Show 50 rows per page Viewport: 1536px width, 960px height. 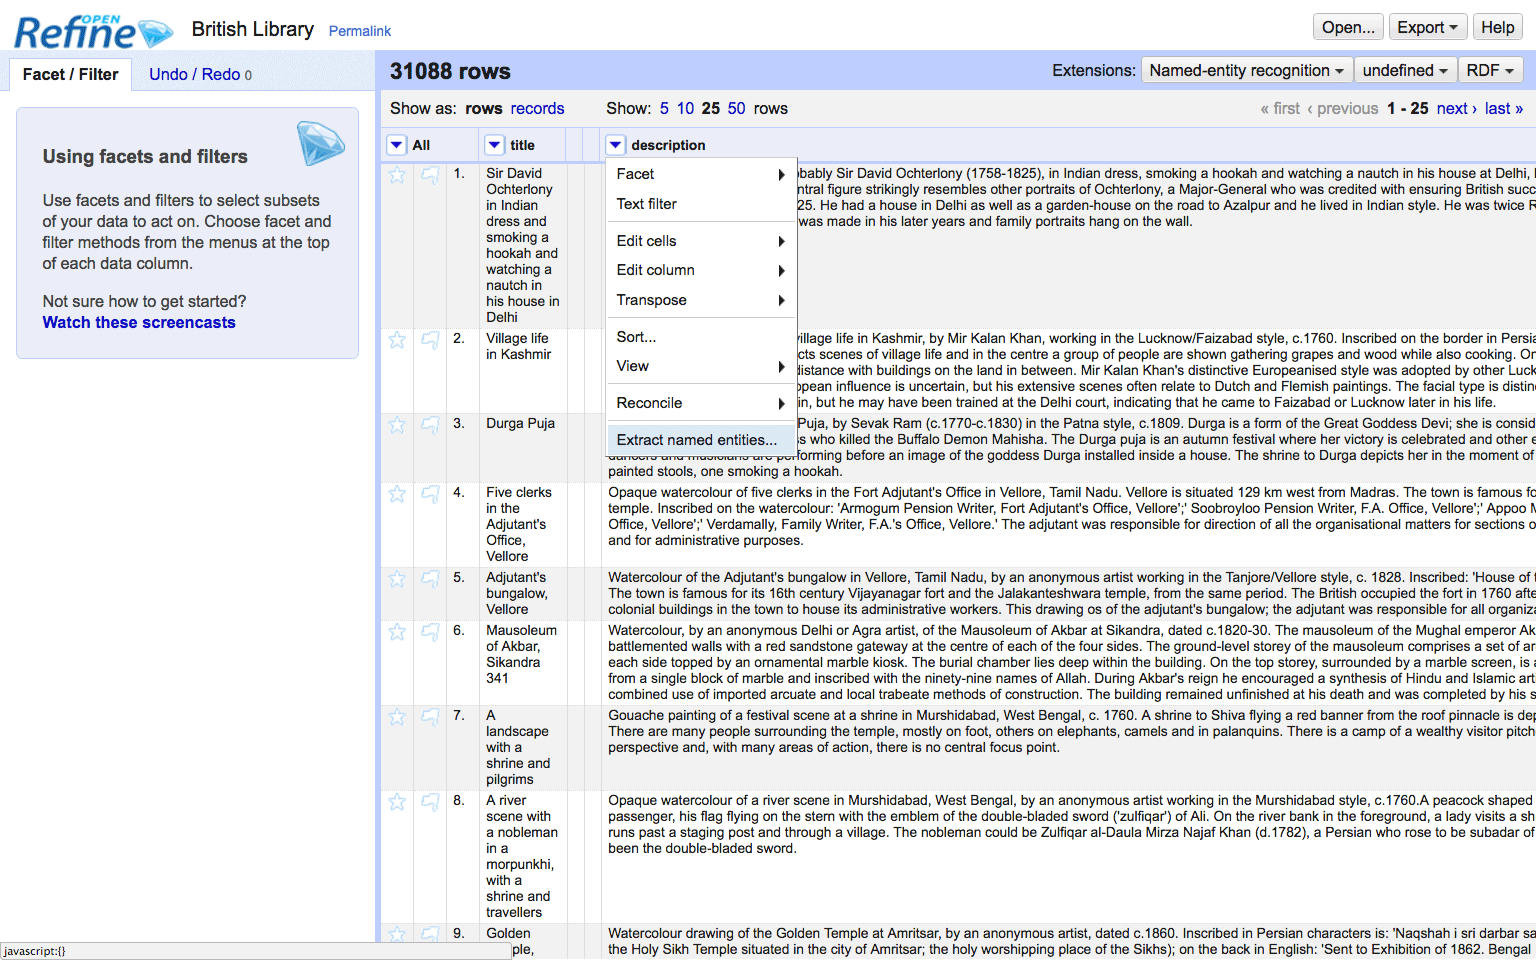[x=736, y=108]
